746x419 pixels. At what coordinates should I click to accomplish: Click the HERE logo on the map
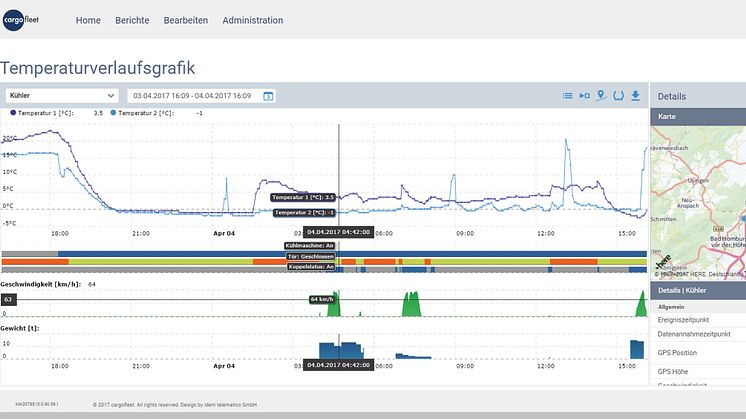(x=663, y=263)
